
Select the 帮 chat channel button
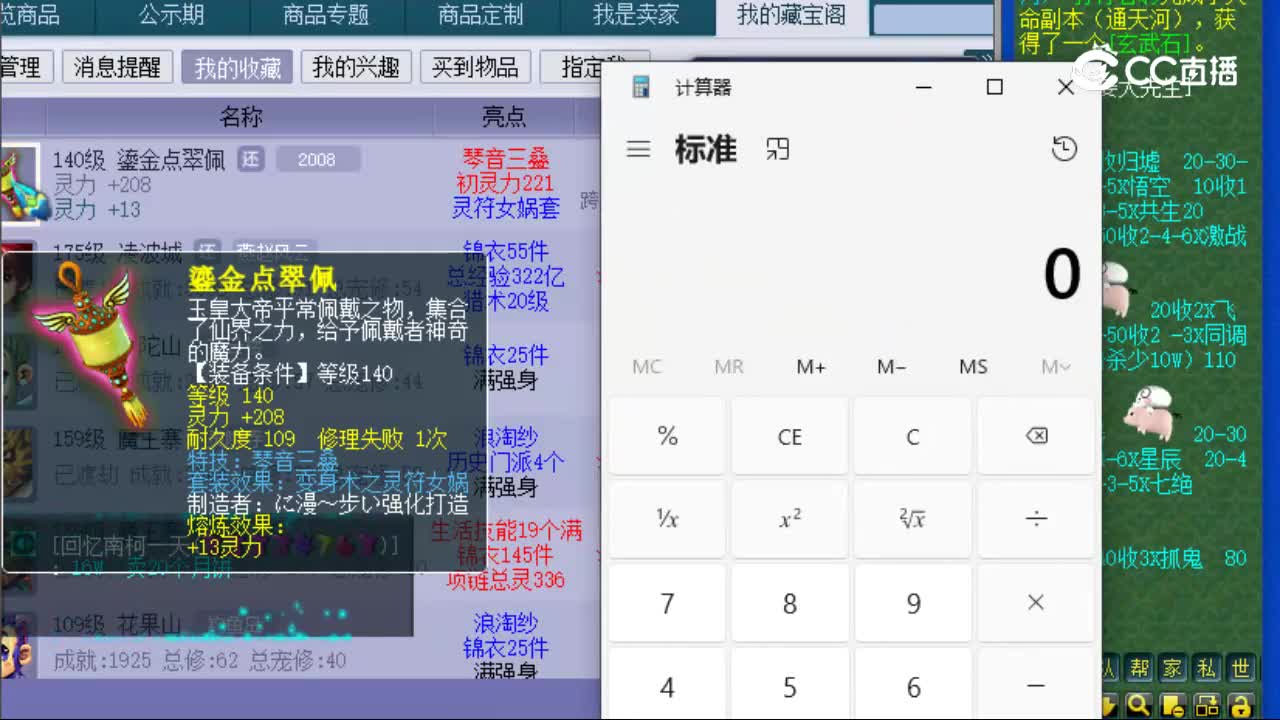(x=1140, y=668)
